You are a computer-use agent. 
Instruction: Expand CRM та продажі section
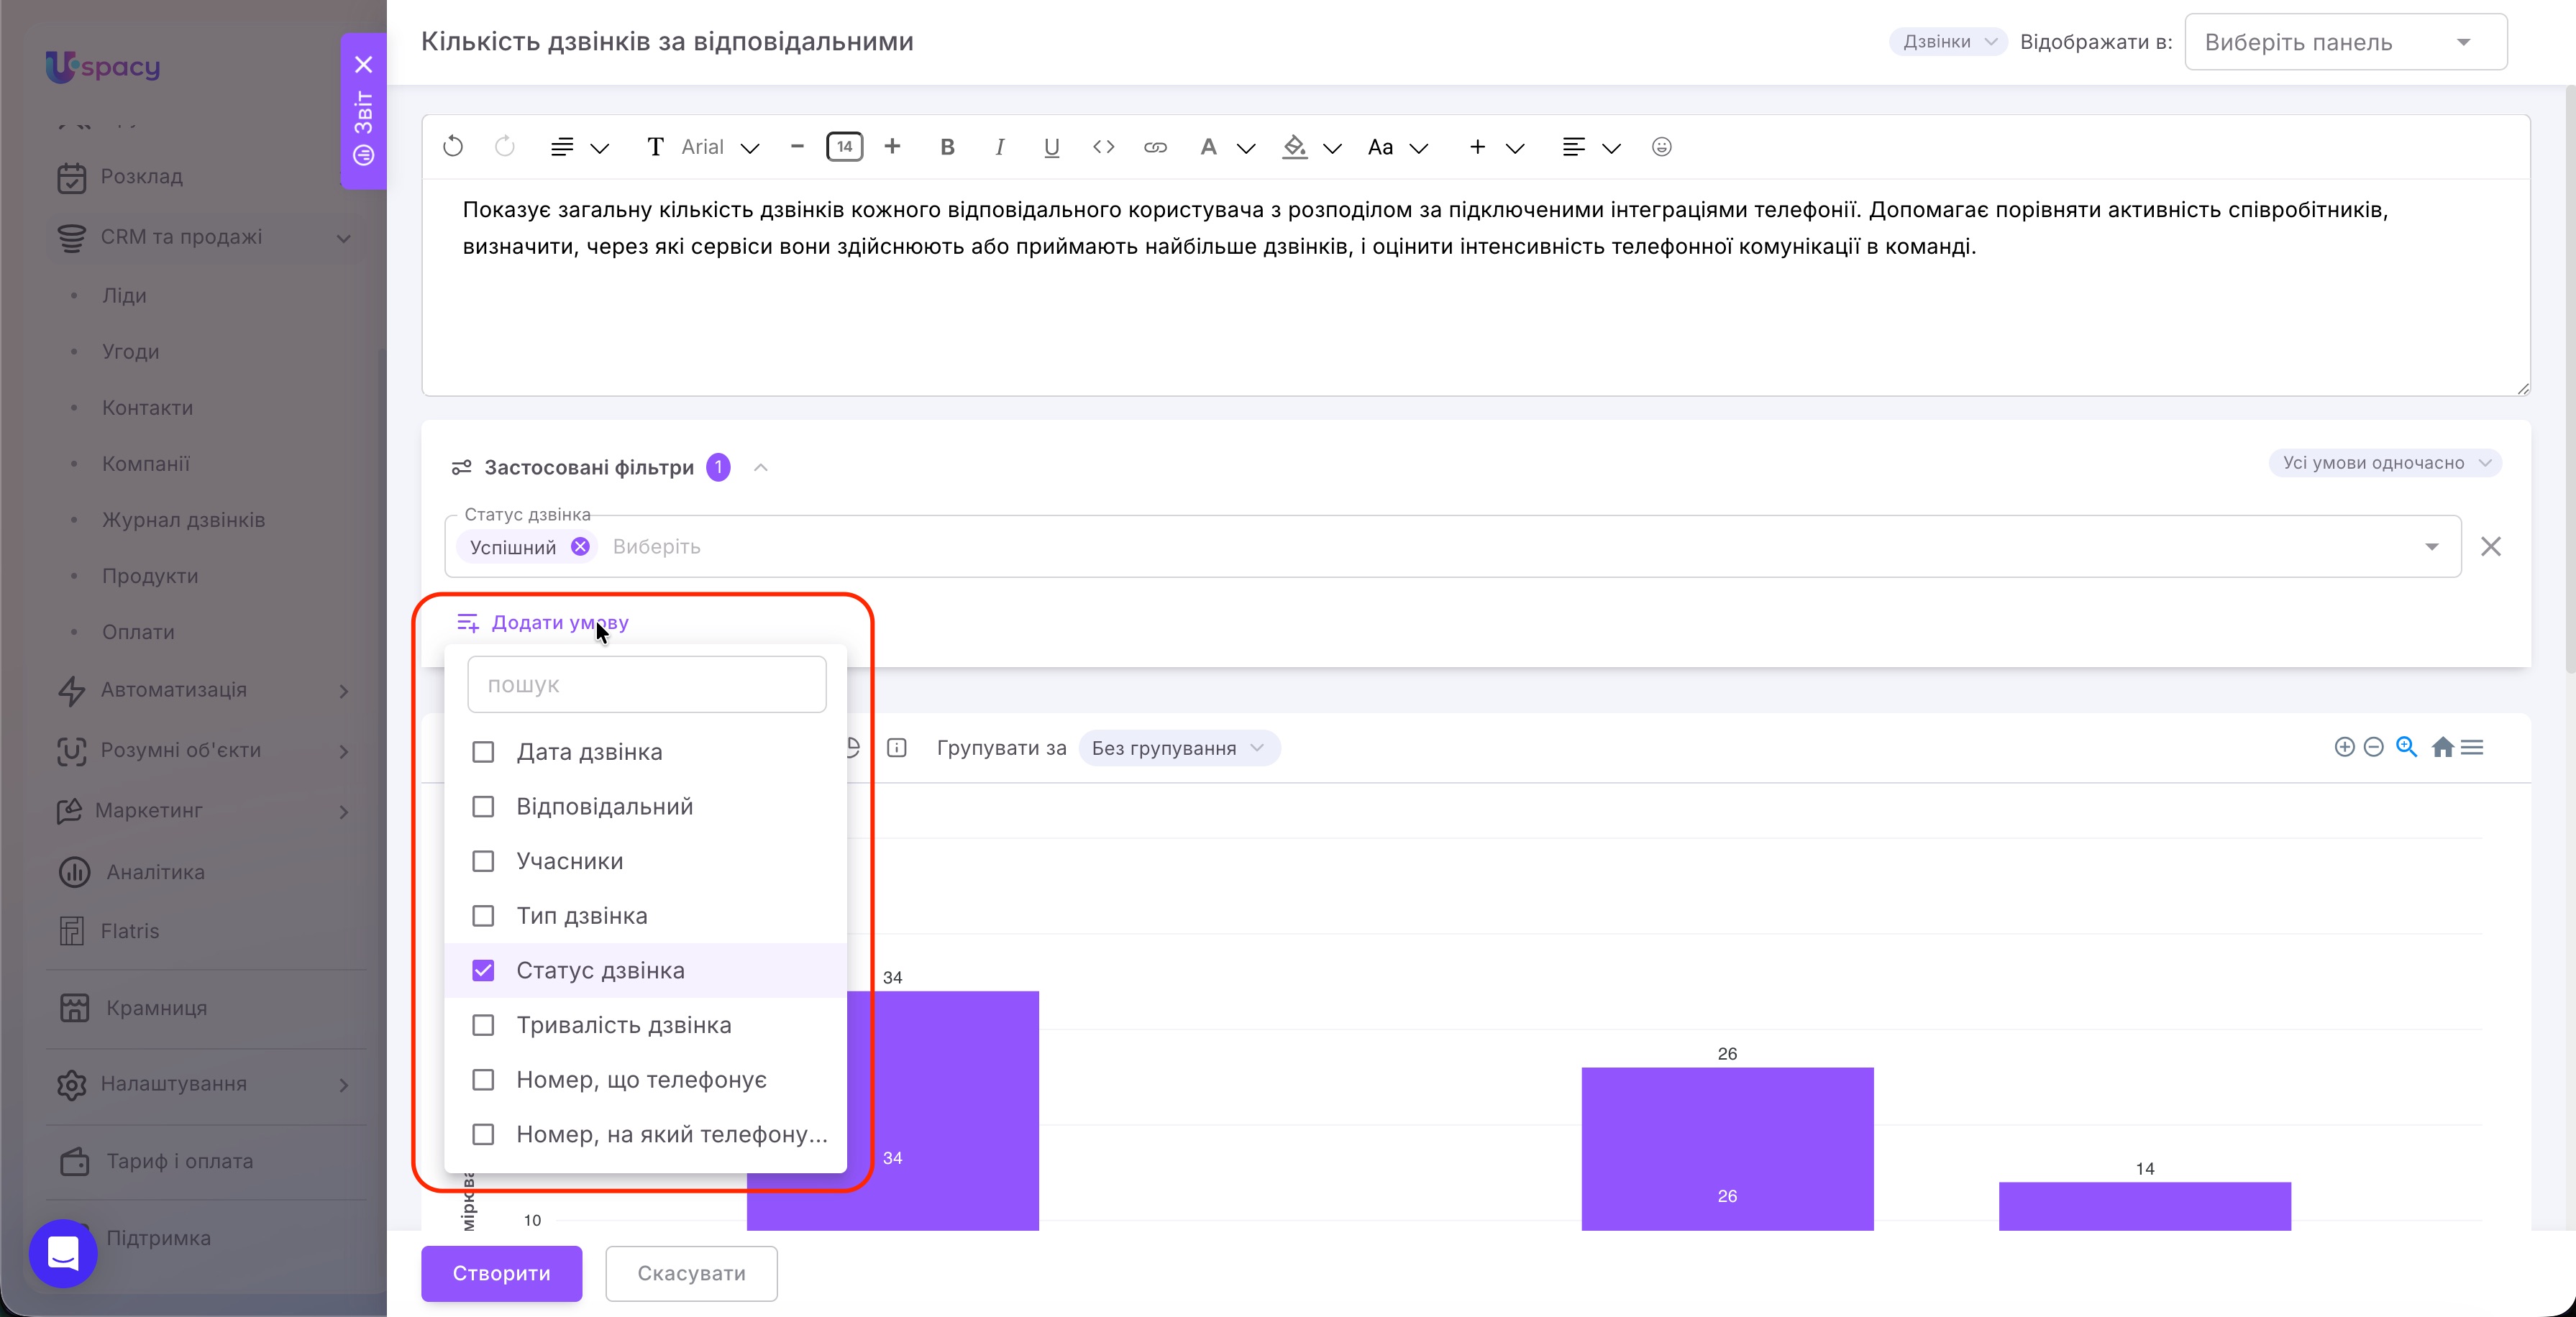pyautogui.click(x=344, y=238)
